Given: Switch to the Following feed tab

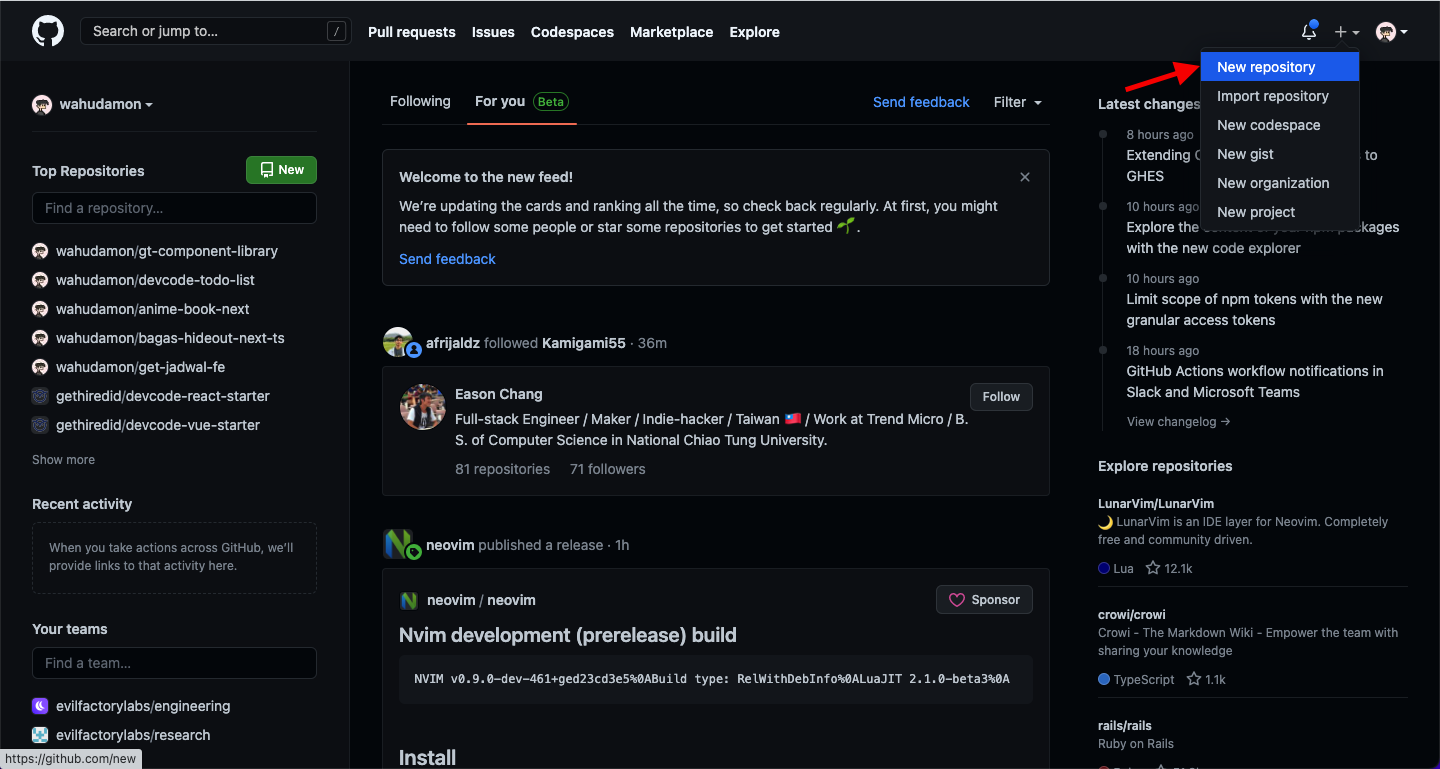Looking at the screenshot, I should tap(420, 101).
